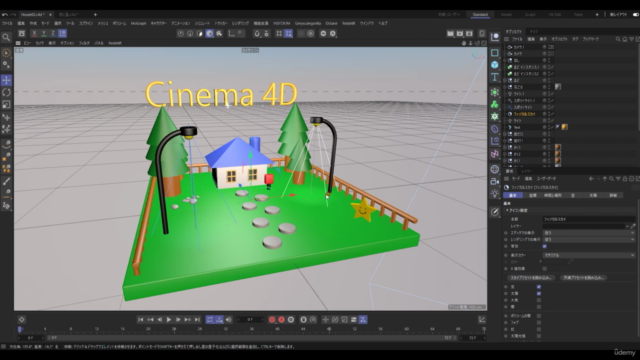This screenshot has height=360, width=640.
Task: Enable the 雲 (clouds) checkbox
Action: tap(539, 307)
